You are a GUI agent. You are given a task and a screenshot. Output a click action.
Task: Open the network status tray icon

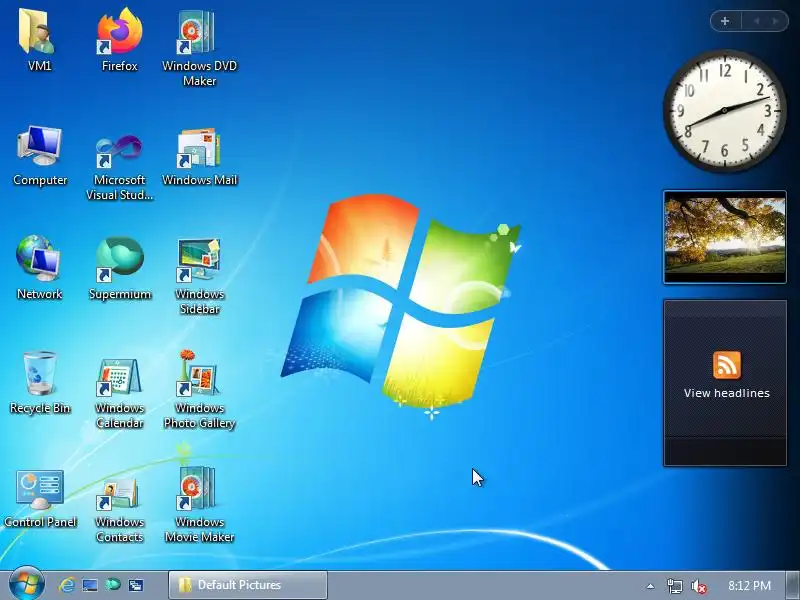[674, 586]
